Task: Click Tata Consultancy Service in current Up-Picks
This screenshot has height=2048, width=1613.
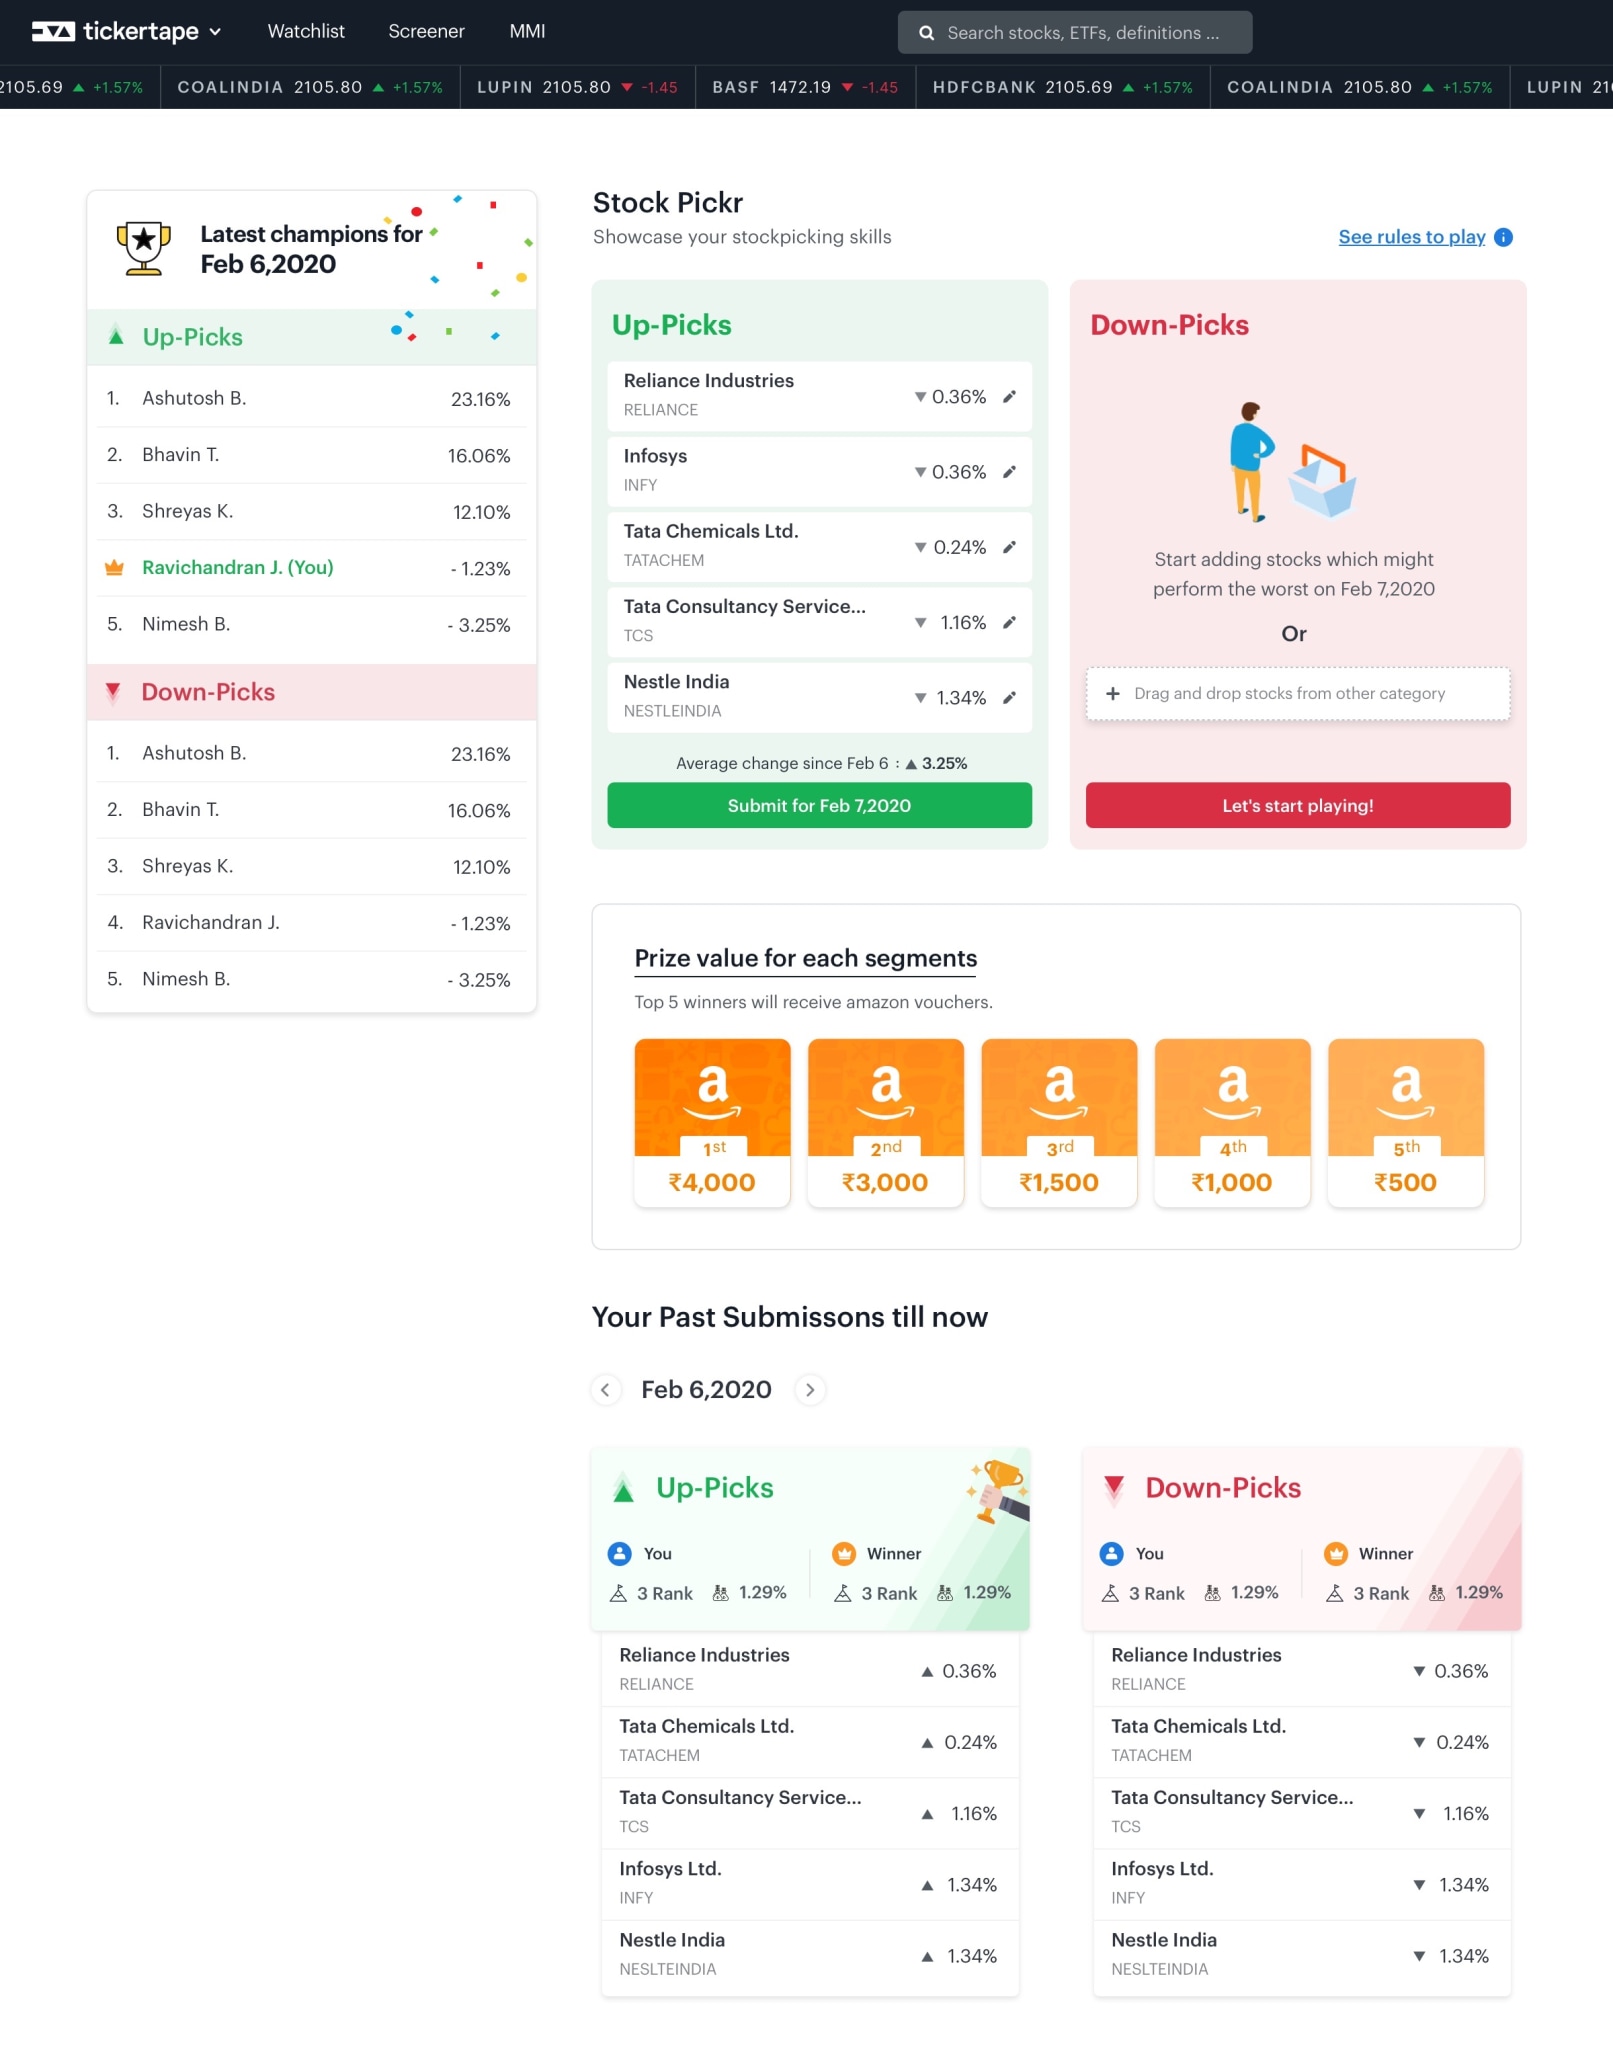Action: (x=819, y=622)
